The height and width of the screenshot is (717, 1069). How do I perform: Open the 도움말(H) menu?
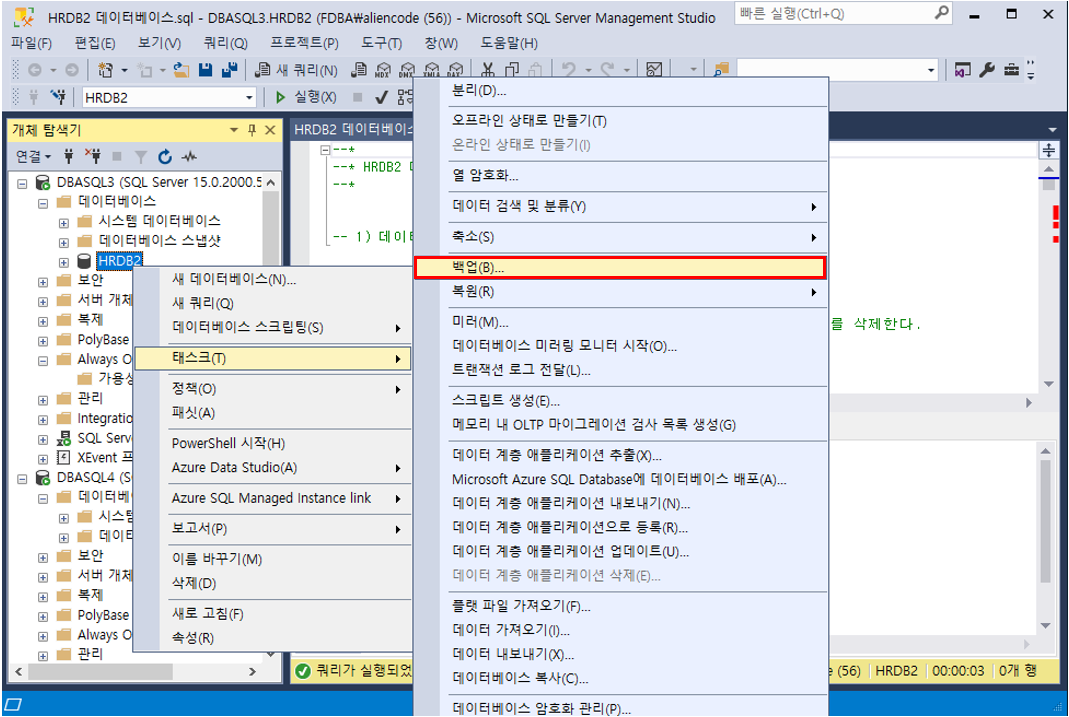(509, 43)
